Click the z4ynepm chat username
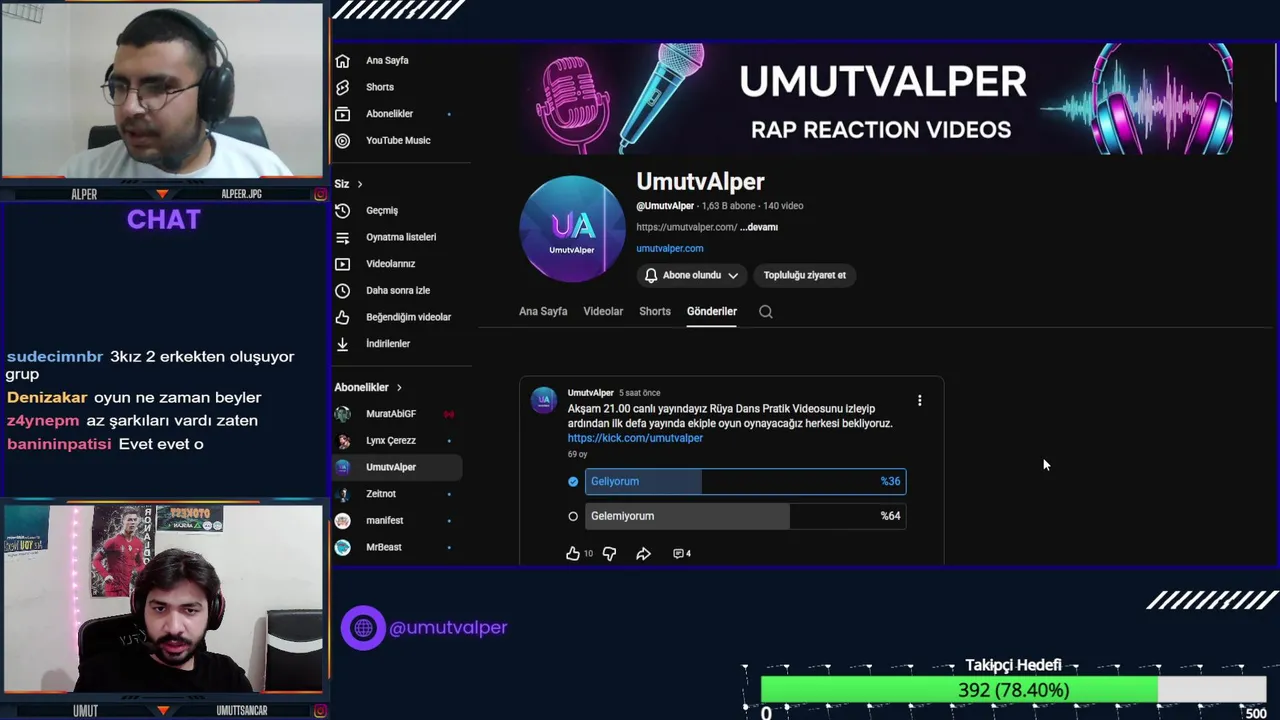This screenshot has height=720, width=1280. pyautogui.click(x=43, y=421)
